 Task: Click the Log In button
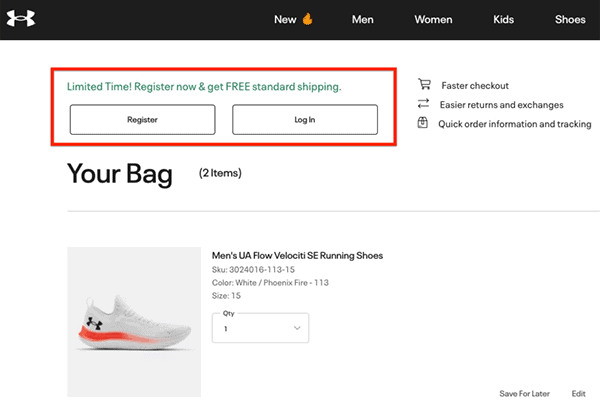[x=305, y=120]
